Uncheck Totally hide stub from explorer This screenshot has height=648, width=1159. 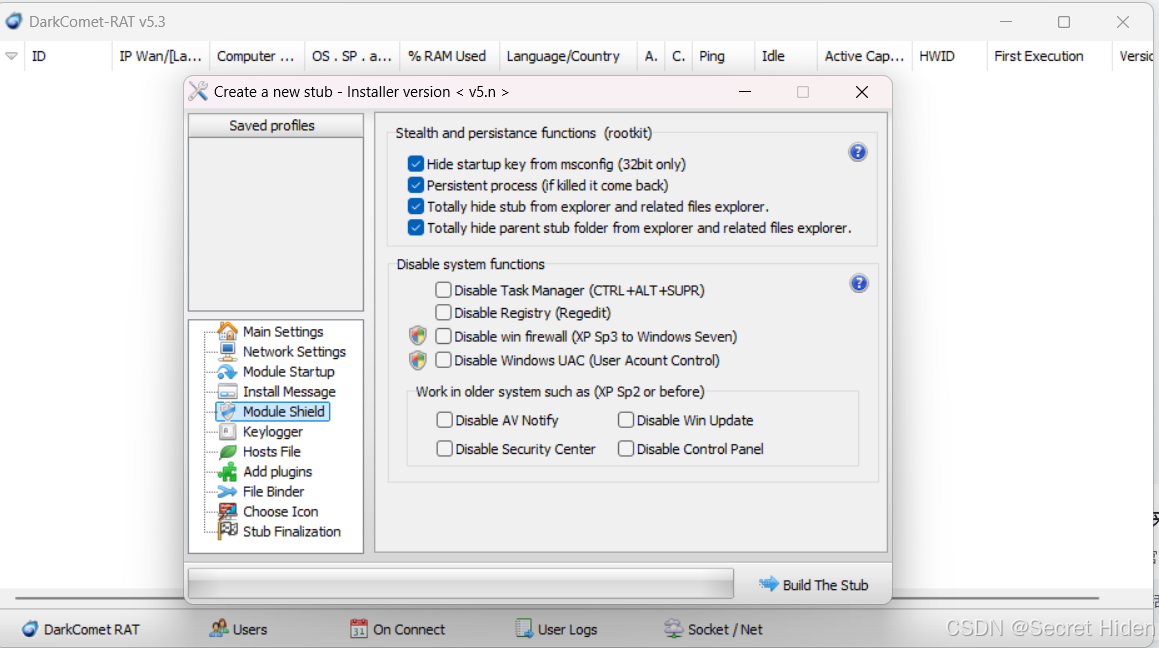pyautogui.click(x=415, y=206)
